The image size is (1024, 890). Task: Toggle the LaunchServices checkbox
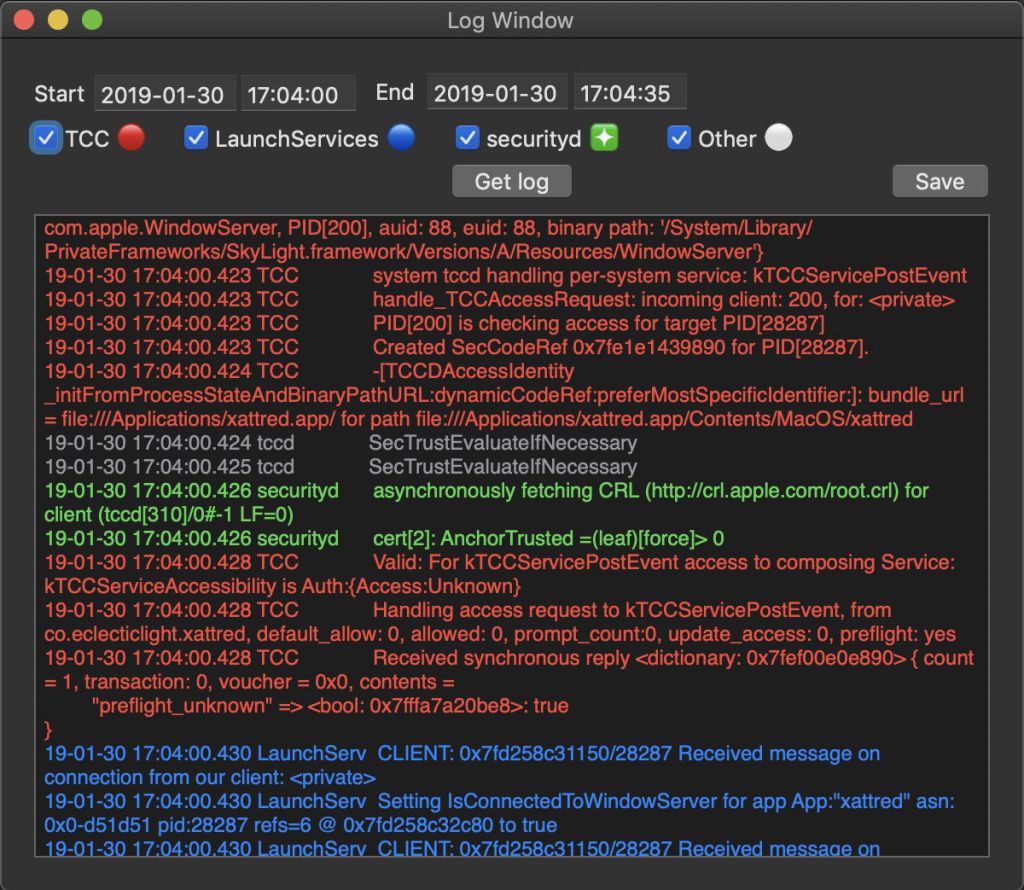click(196, 138)
